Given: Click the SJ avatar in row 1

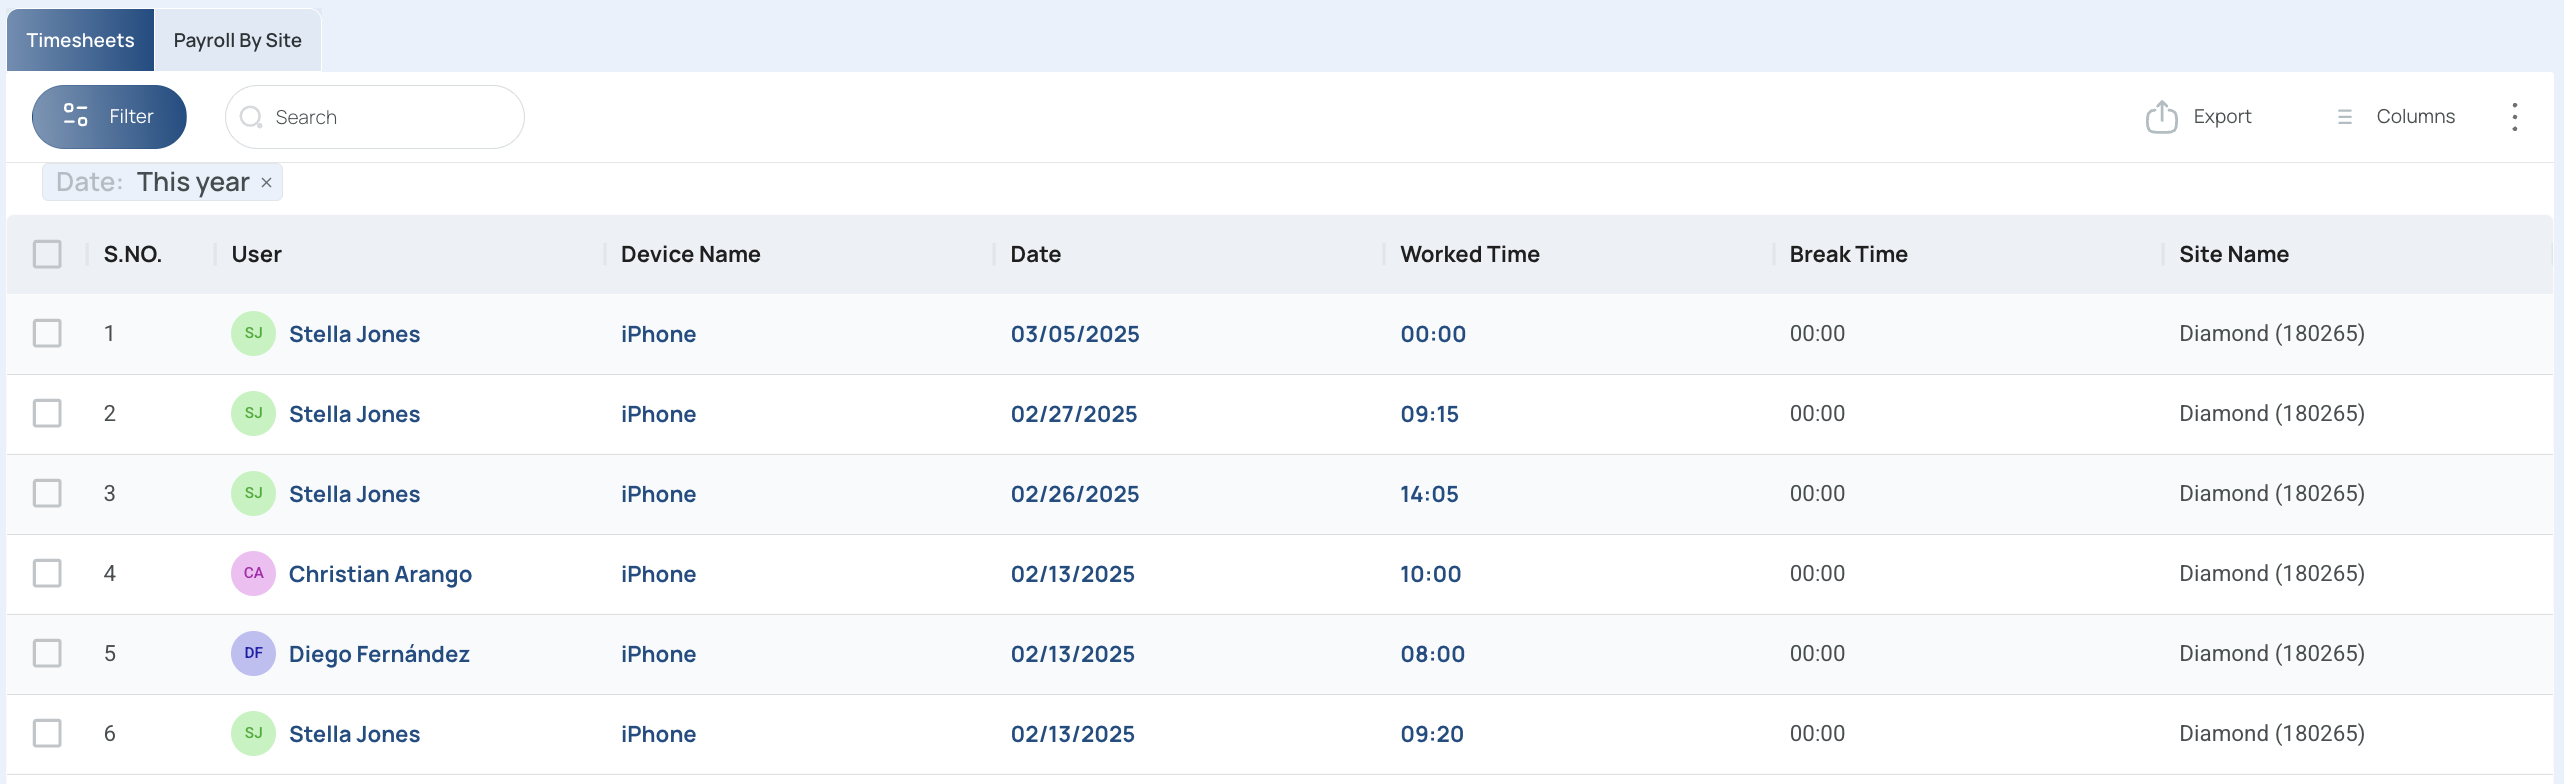Looking at the screenshot, I should click(253, 333).
